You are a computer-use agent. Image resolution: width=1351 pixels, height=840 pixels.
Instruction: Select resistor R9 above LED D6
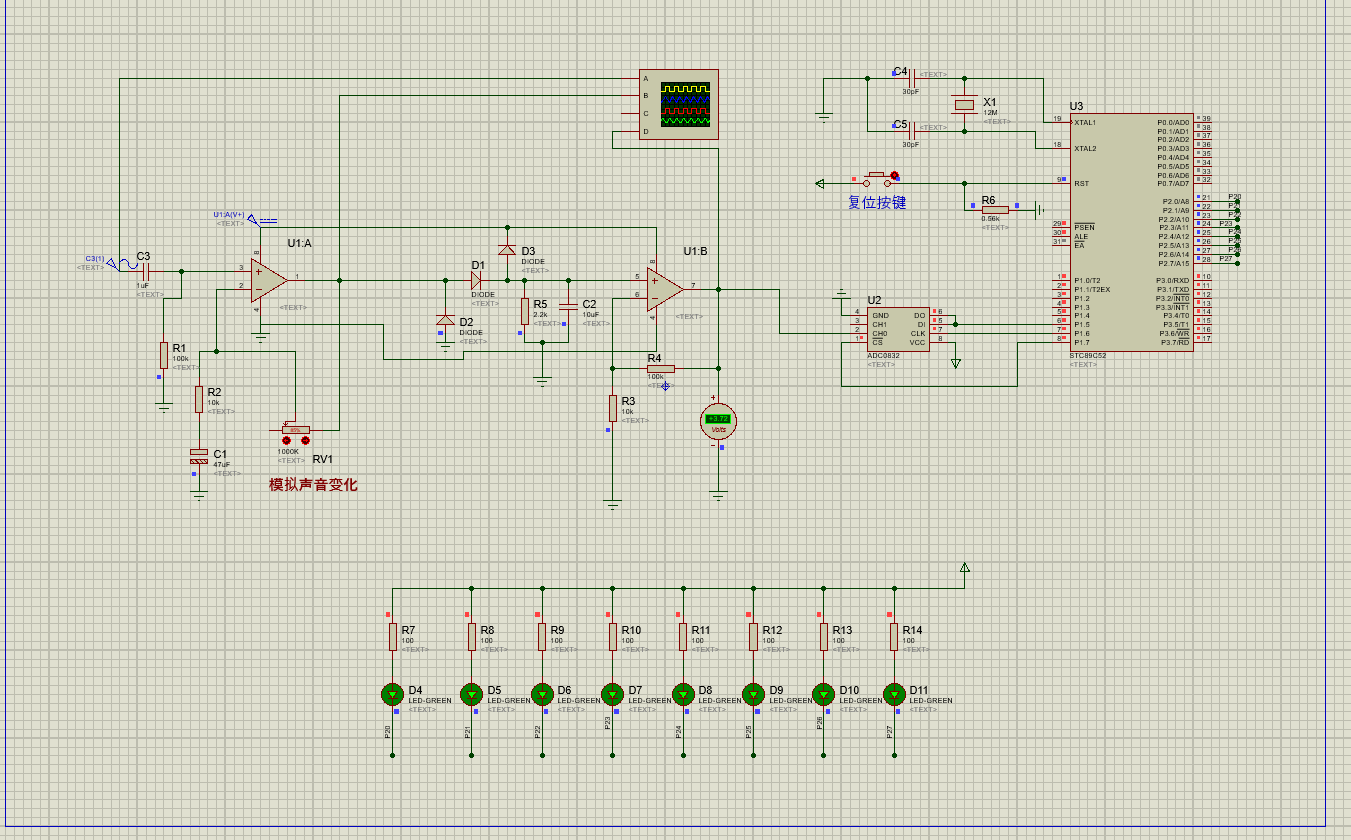tap(542, 637)
